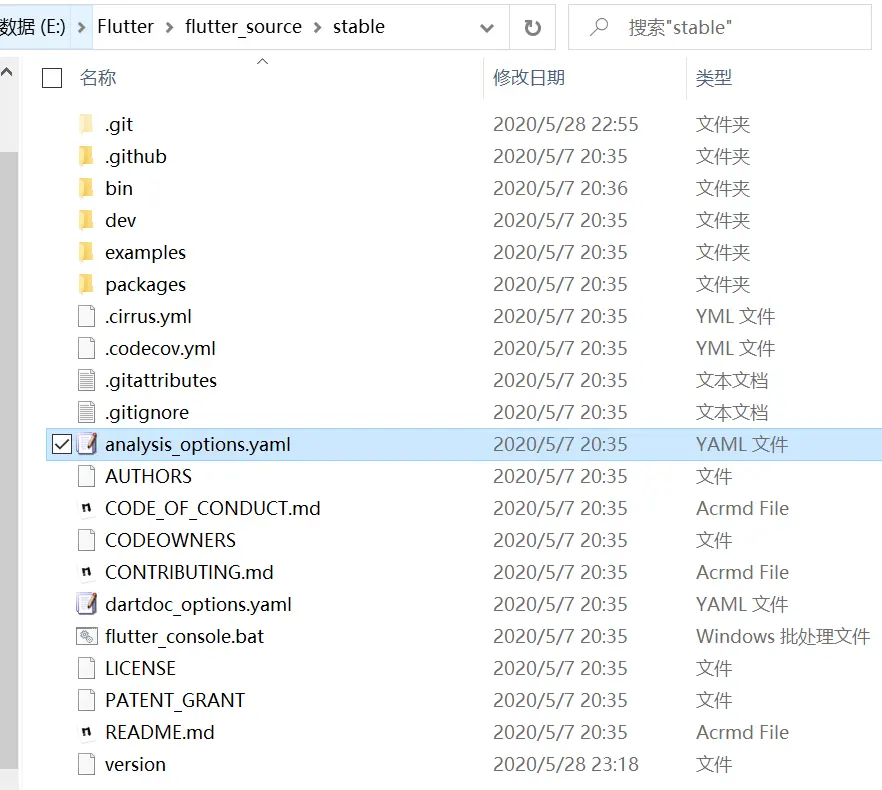Sort by the 类型 column header
The width and height of the screenshot is (882, 790).
(x=714, y=77)
